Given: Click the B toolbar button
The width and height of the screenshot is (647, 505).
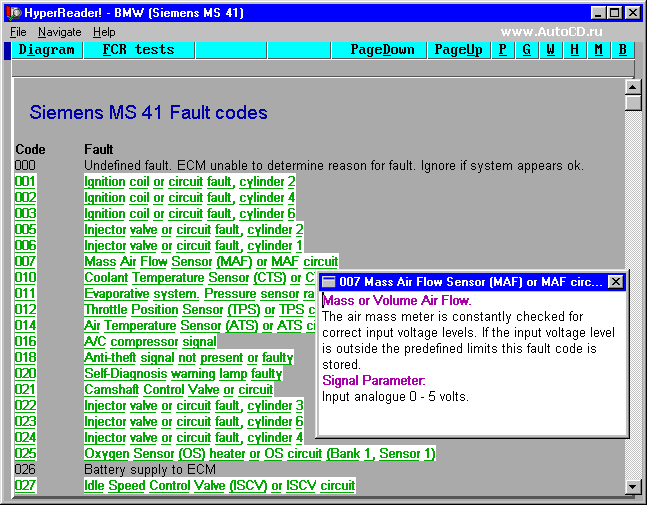Looking at the screenshot, I should pyautogui.click(x=623, y=50).
